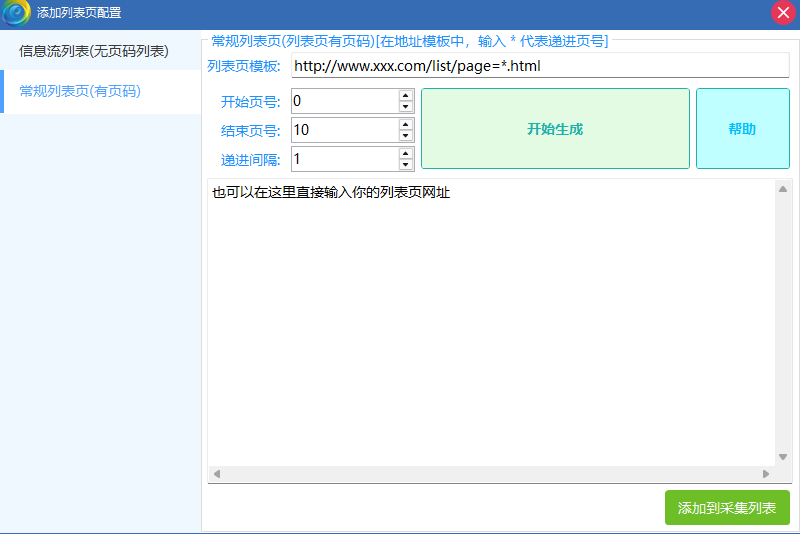Select 常规列表页(有页码) tab
This screenshot has width=800, height=534.
80,91
